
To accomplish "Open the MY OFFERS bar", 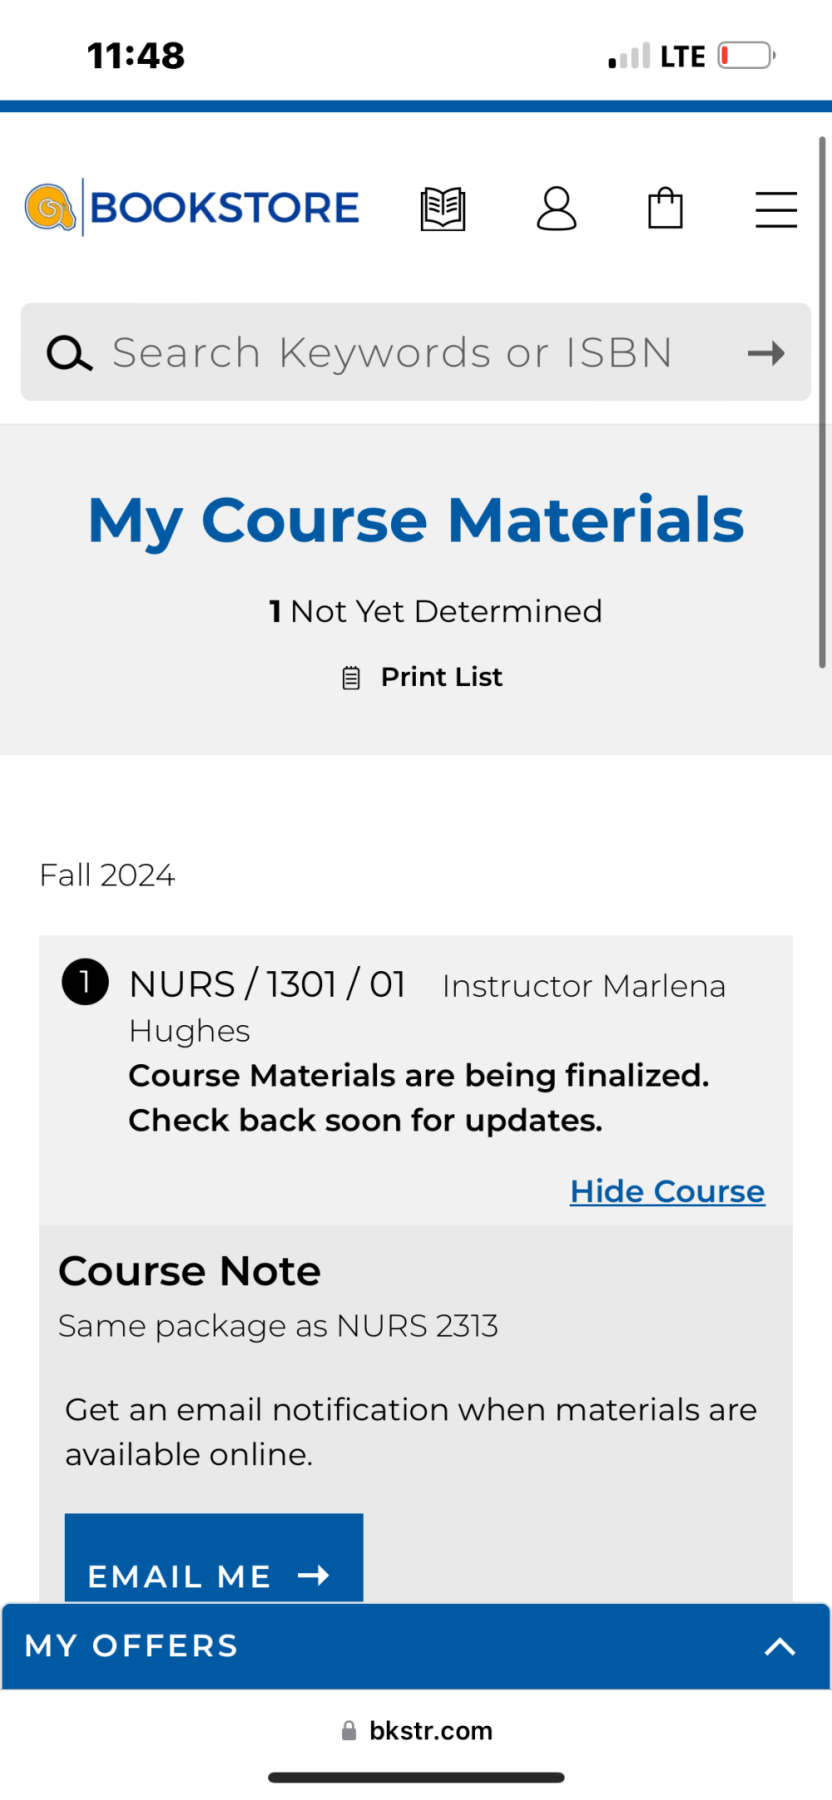I will click(416, 1646).
